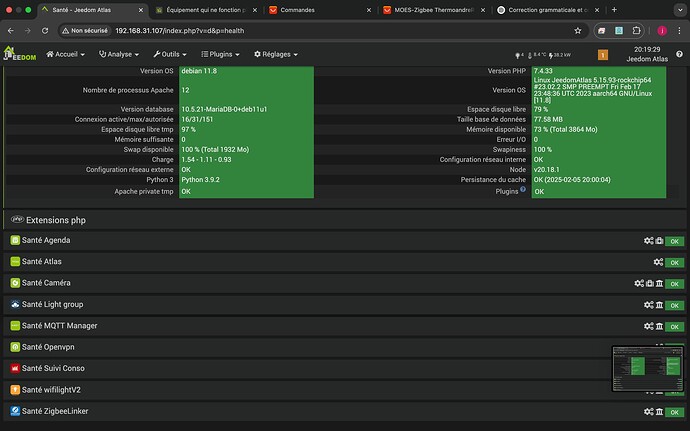The width and height of the screenshot is (690, 431).
Task: Click the OK status on Santé Caméra row
Action: point(674,284)
